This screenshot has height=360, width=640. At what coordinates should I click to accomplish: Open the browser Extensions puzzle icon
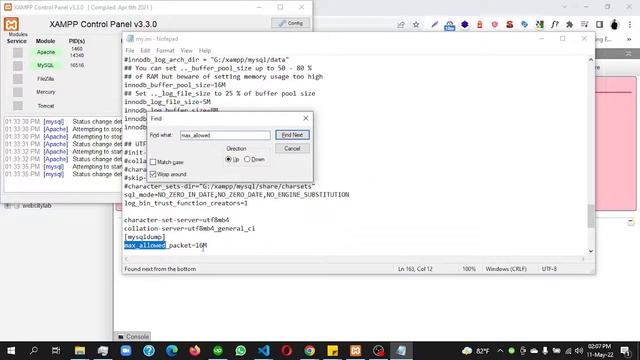click(569, 25)
